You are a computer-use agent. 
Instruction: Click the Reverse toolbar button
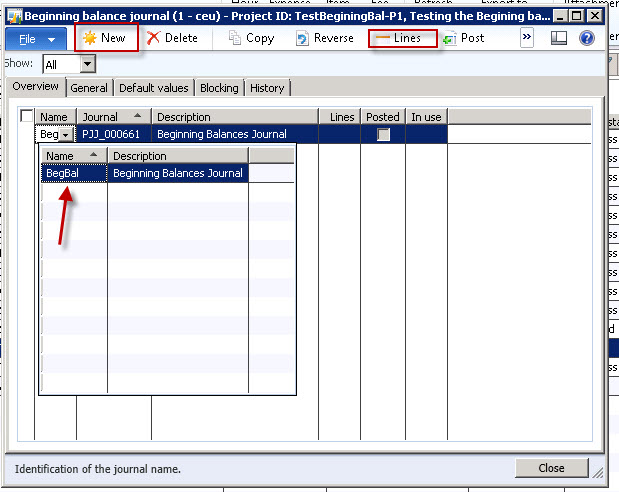pyautogui.click(x=324, y=38)
